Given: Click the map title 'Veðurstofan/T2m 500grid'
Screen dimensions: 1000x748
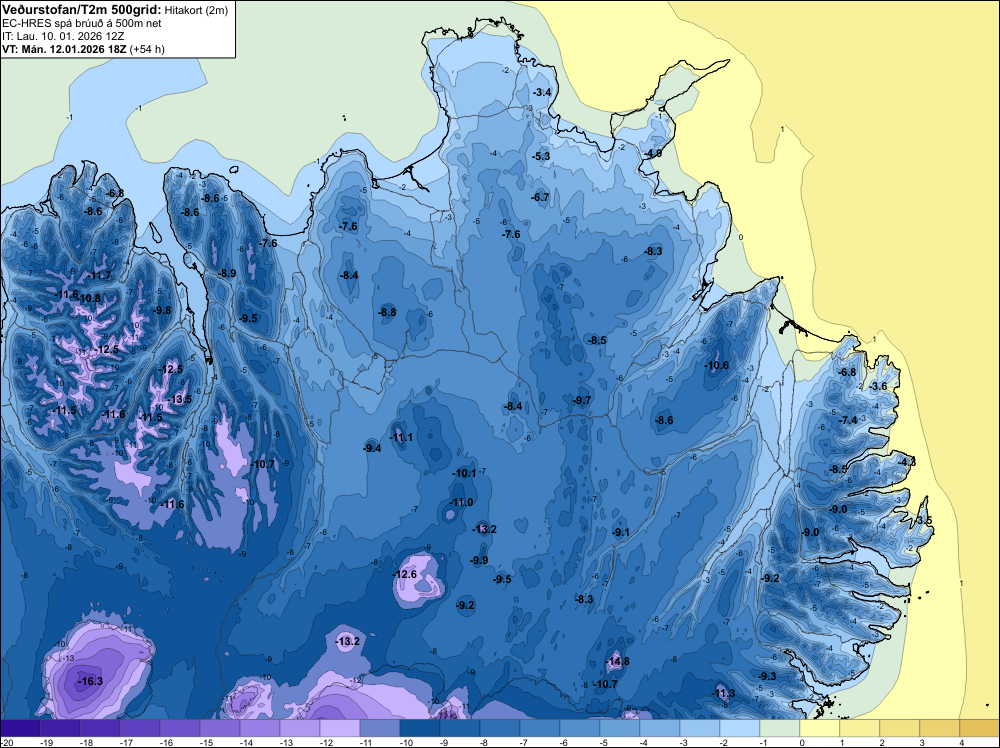Looking at the screenshot, I should click(x=80, y=9).
